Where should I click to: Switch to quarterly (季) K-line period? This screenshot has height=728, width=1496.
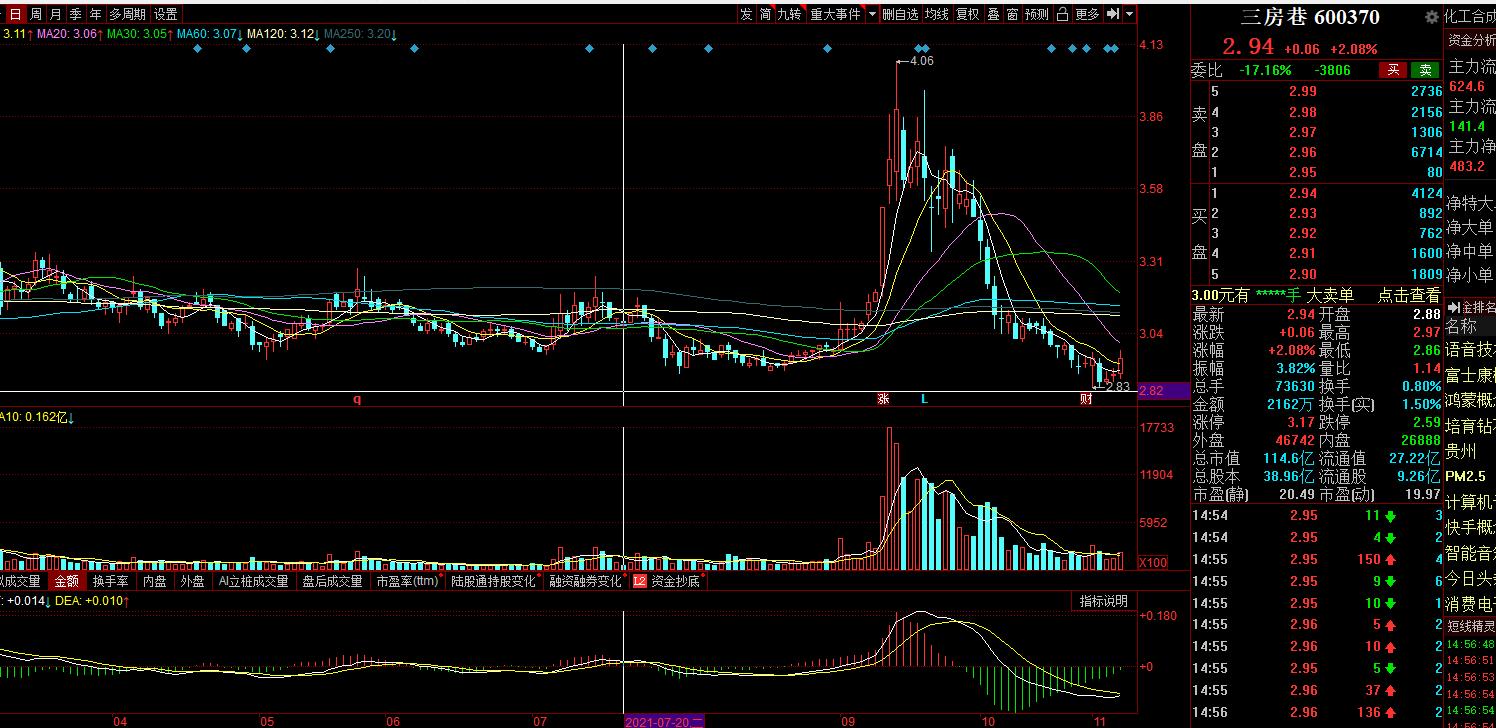click(x=75, y=14)
